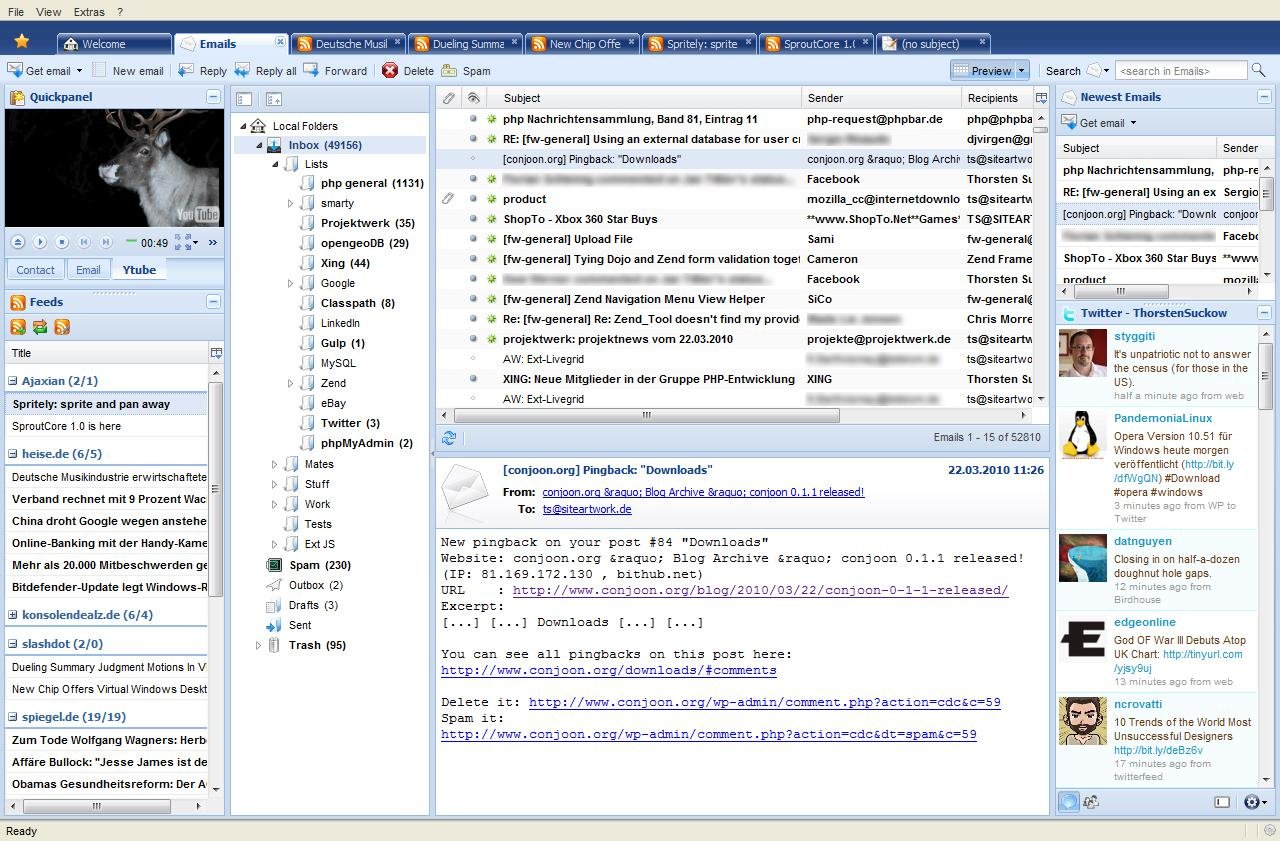Click the refresh icon below the email list
The height and width of the screenshot is (841, 1280).
coord(449,437)
